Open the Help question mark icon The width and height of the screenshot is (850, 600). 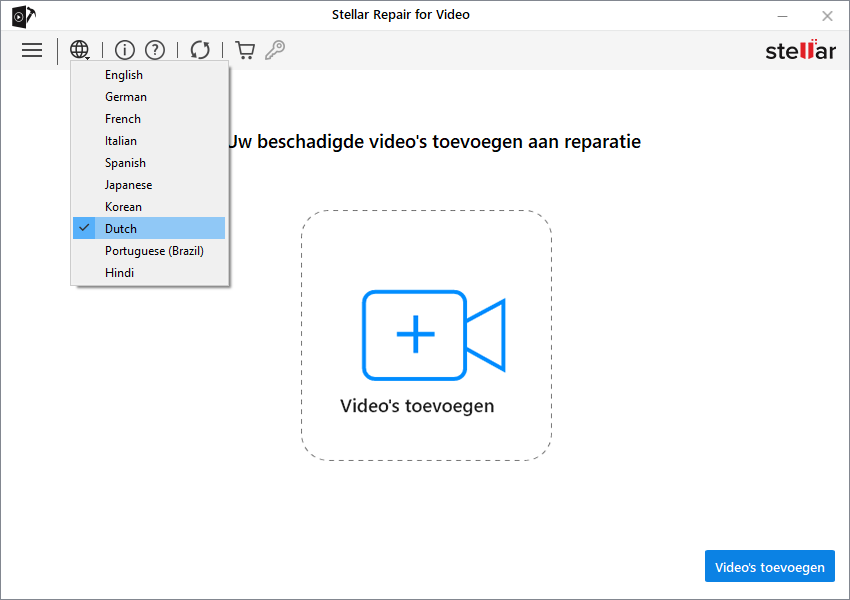pos(155,50)
